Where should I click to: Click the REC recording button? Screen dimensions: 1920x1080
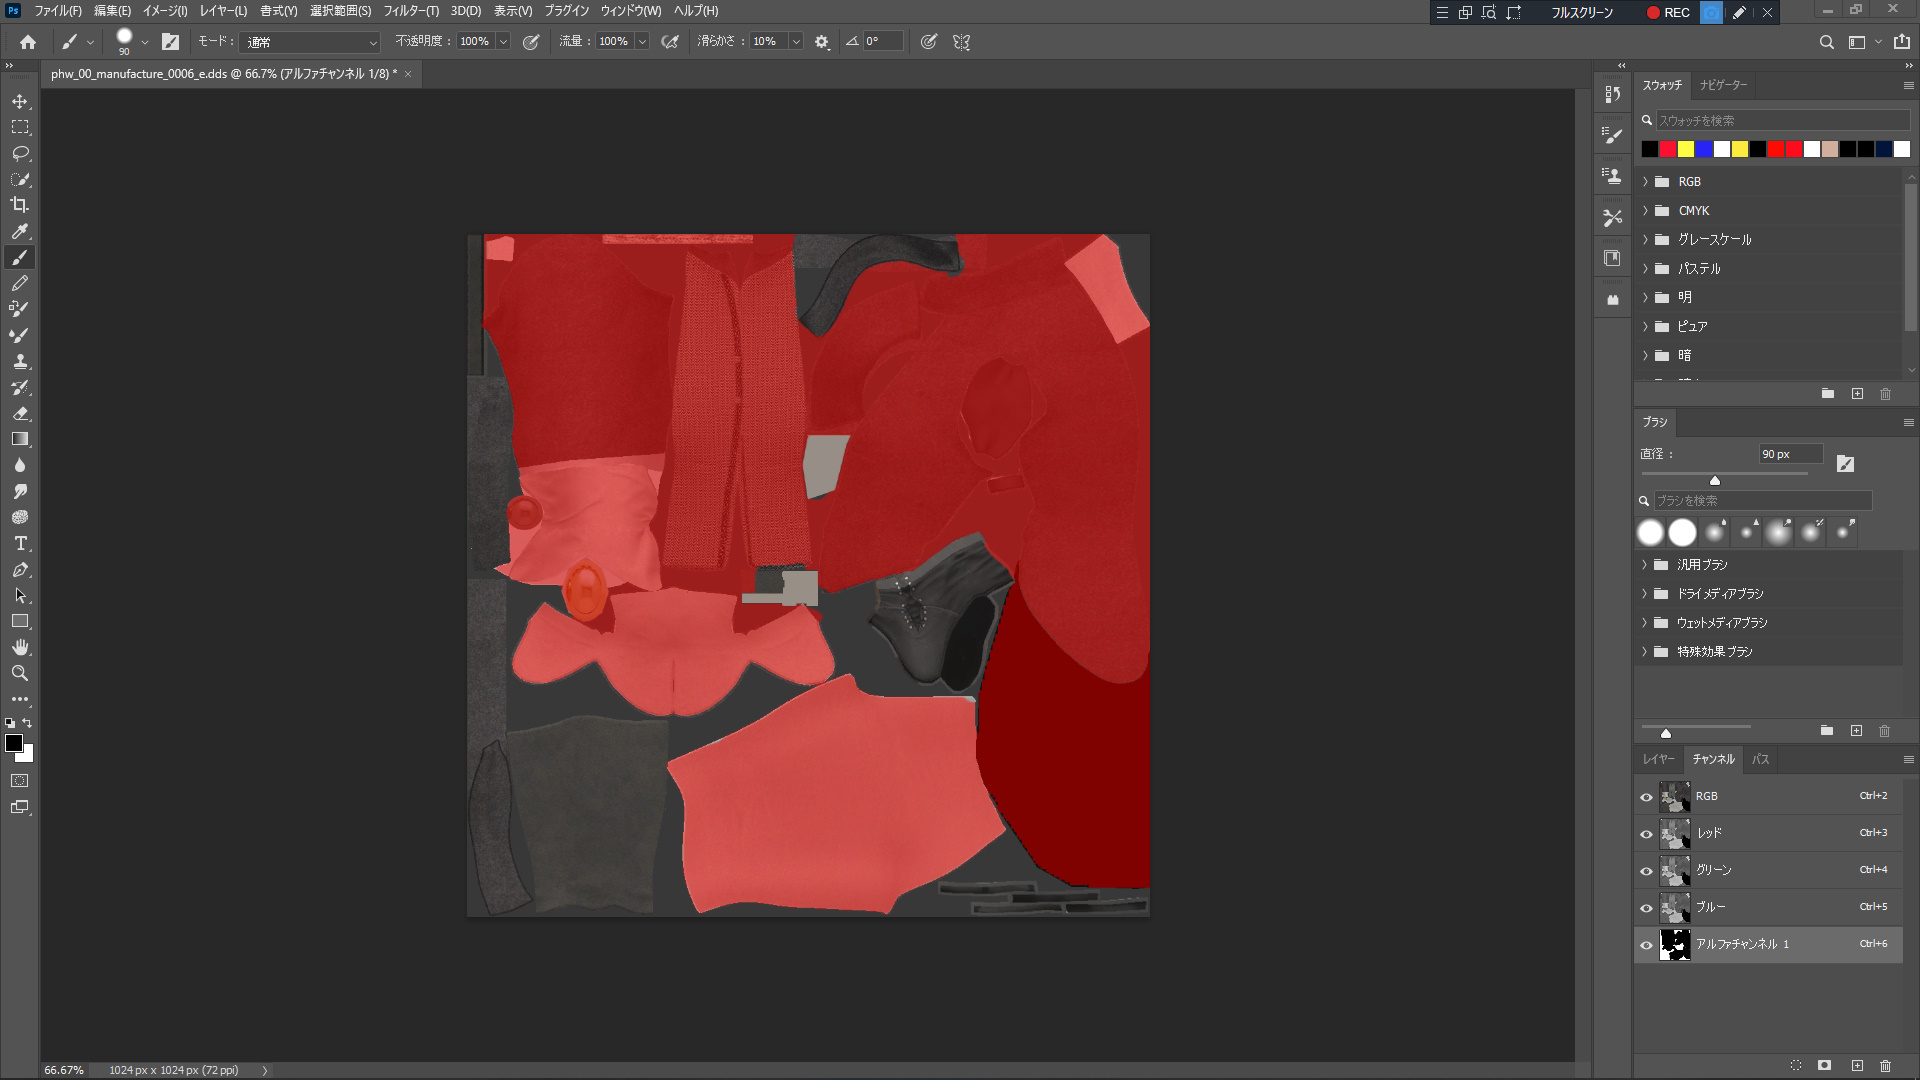(1668, 12)
